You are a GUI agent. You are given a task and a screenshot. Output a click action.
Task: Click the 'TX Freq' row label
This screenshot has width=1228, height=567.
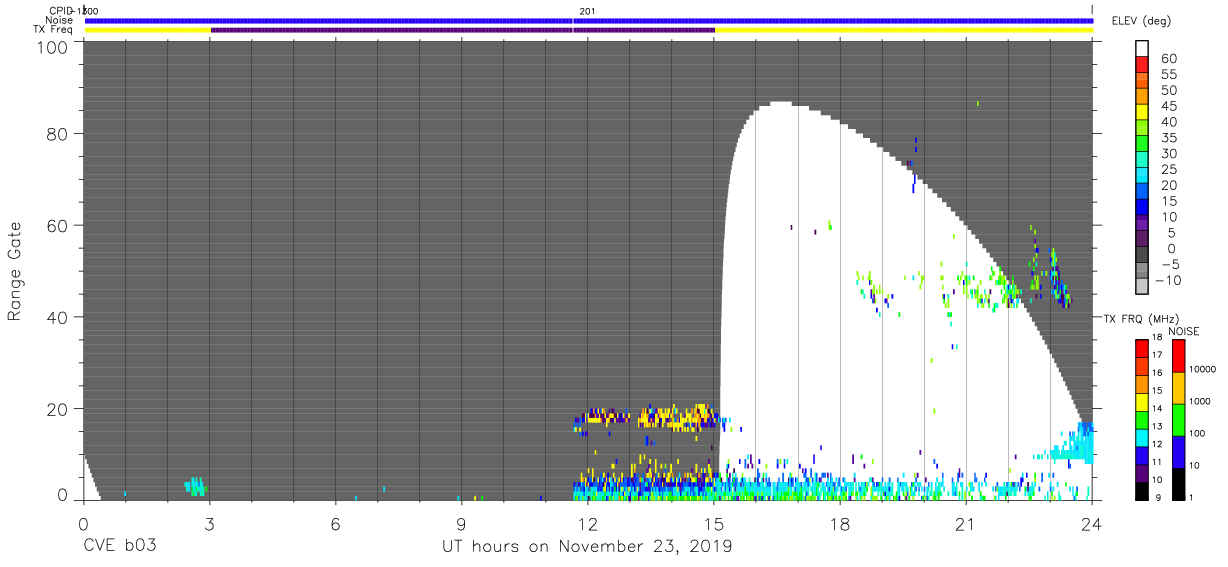coord(52,30)
